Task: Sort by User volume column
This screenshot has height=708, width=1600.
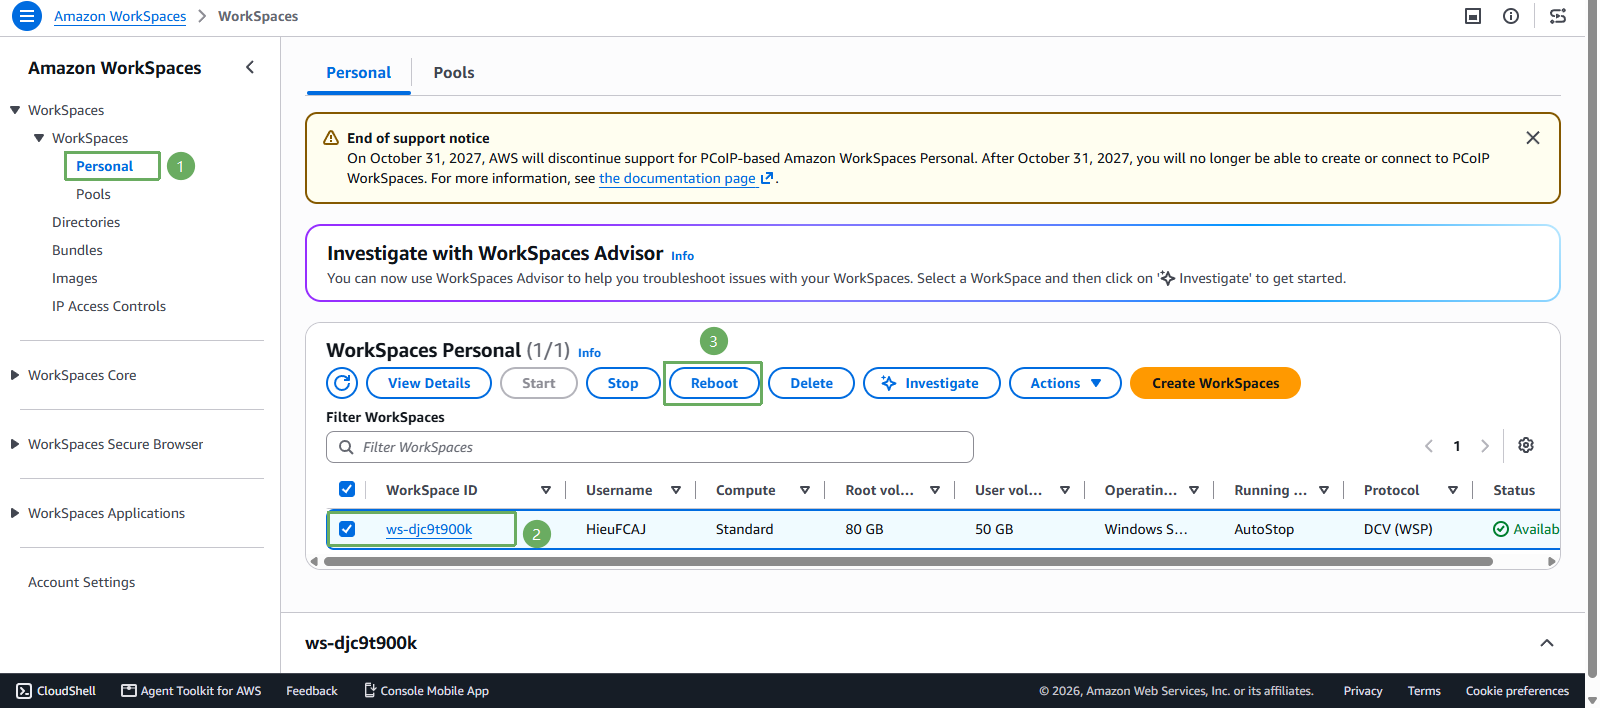Action: click(1065, 490)
